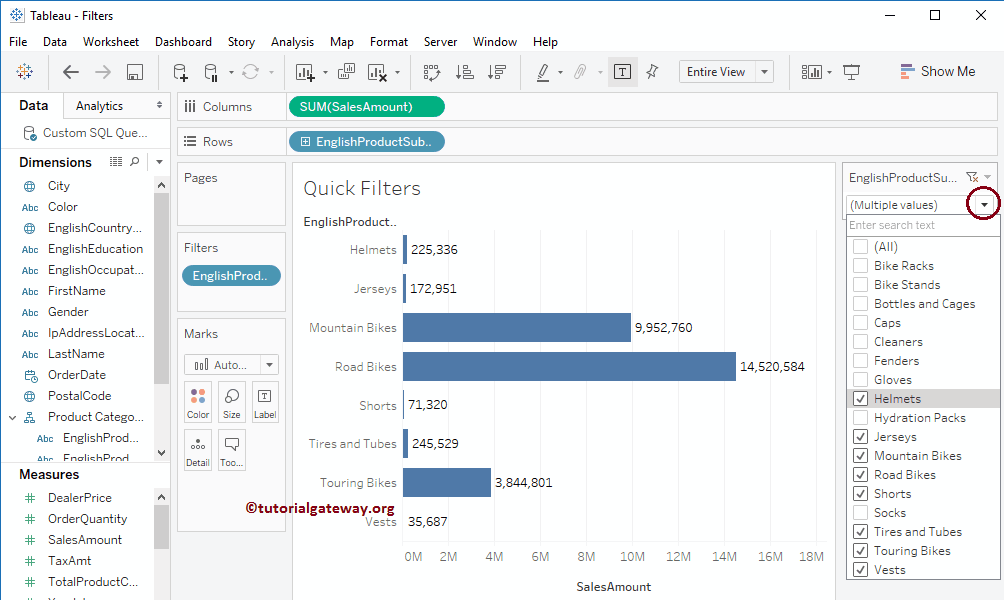Open the Label mark card
1004x600 pixels.
coord(265,402)
